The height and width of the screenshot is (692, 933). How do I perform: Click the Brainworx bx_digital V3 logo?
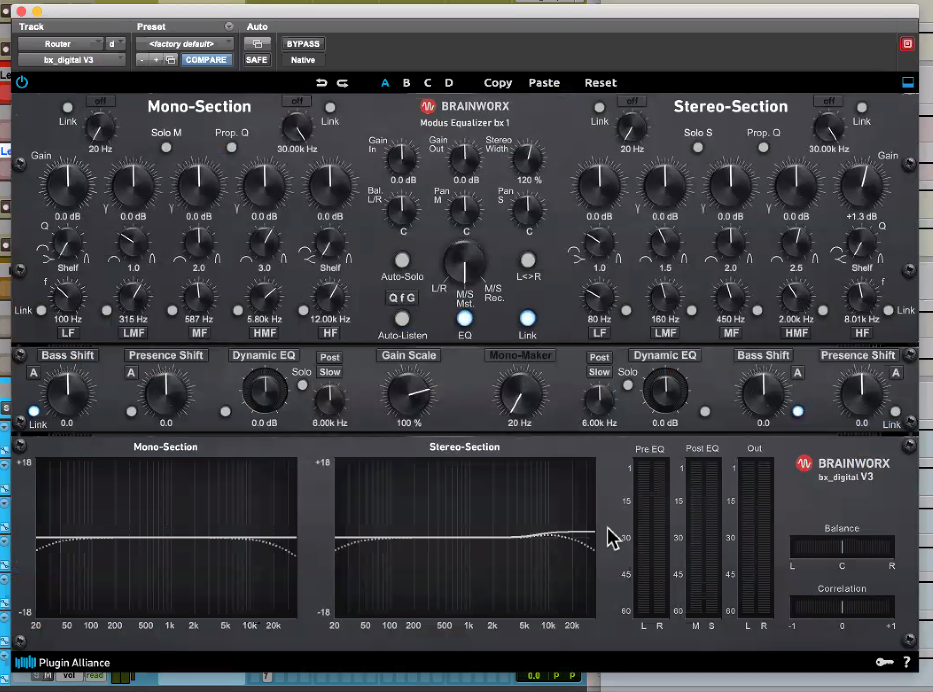click(x=843, y=469)
